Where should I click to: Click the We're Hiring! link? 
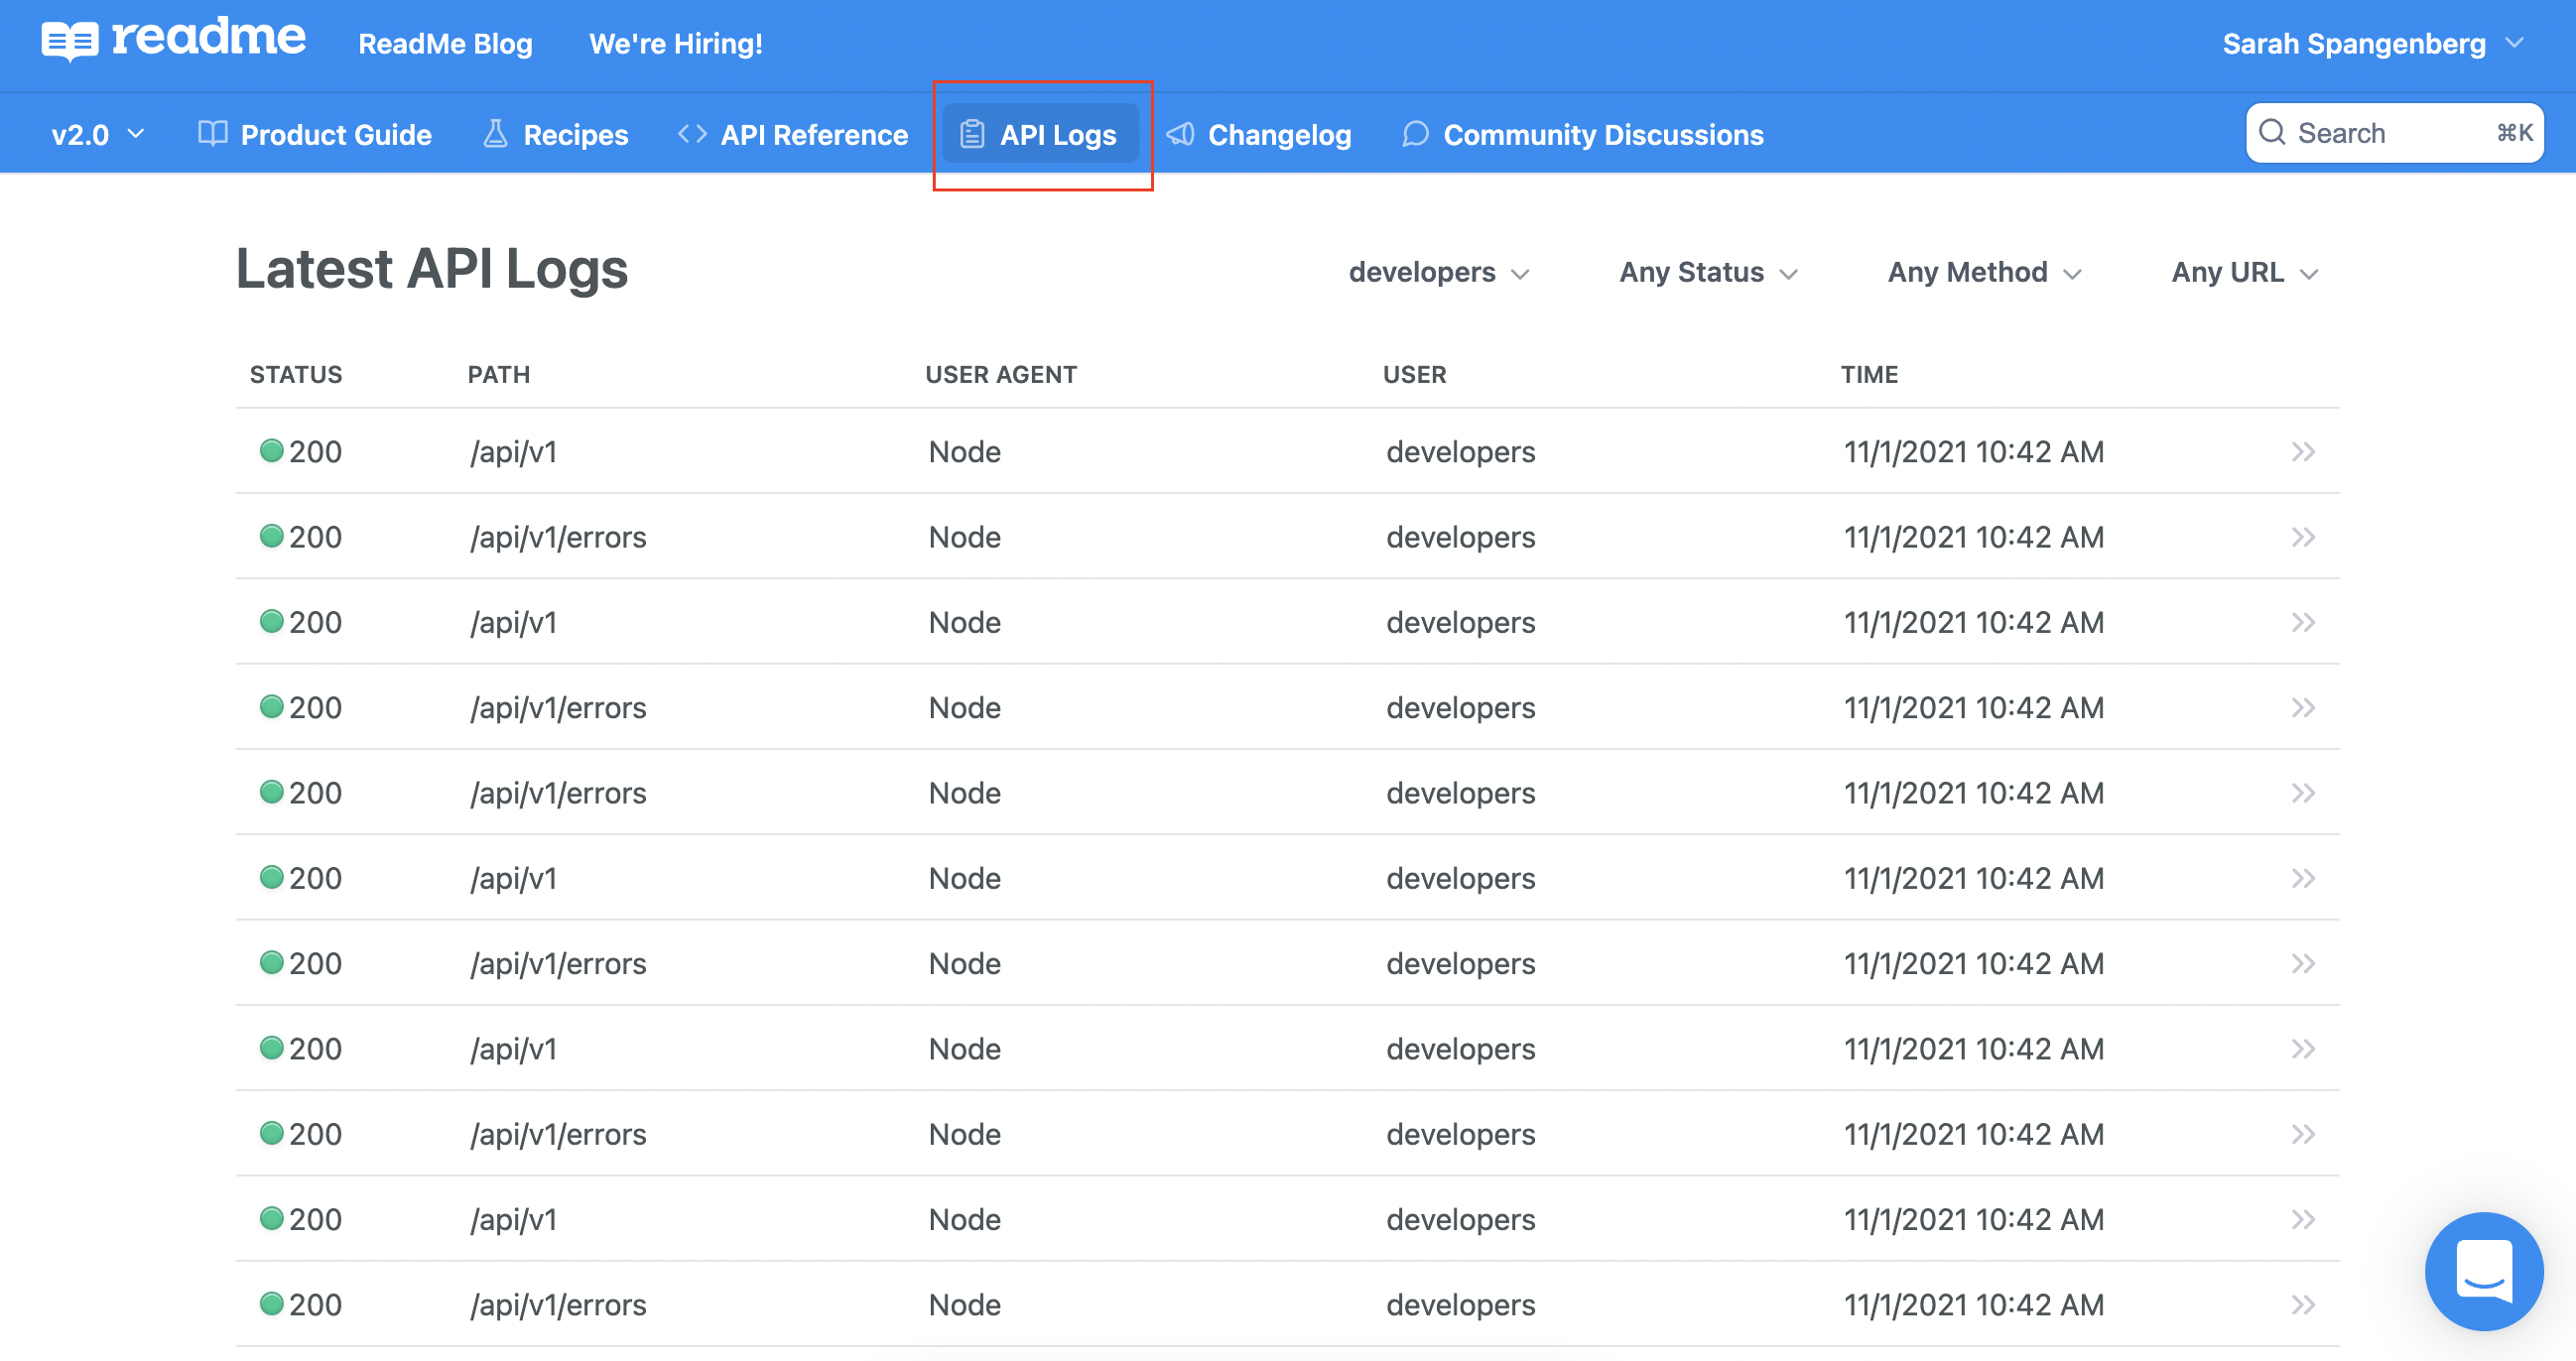click(675, 44)
